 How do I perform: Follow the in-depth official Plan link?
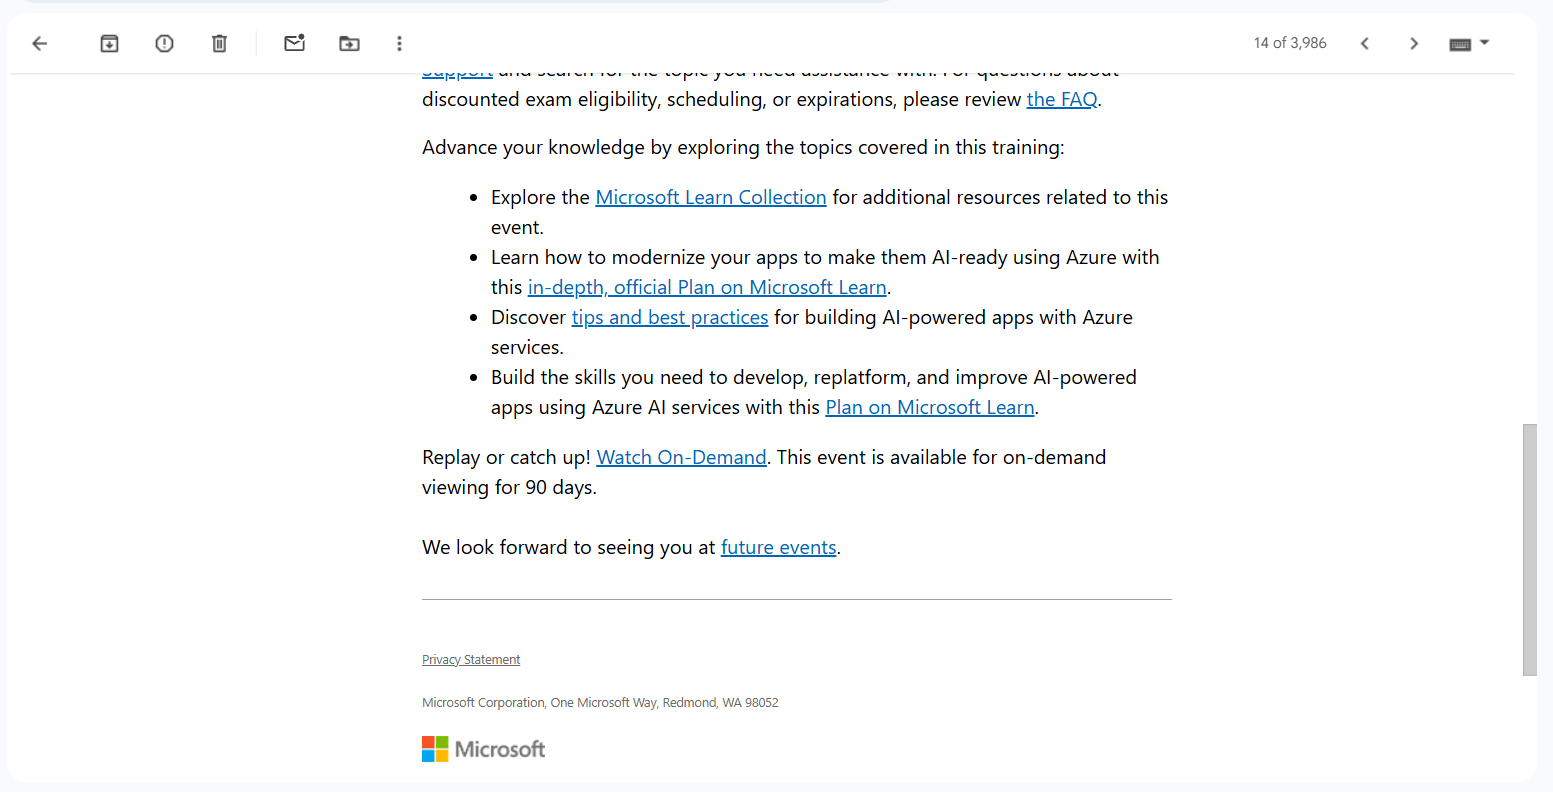tap(707, 287)
